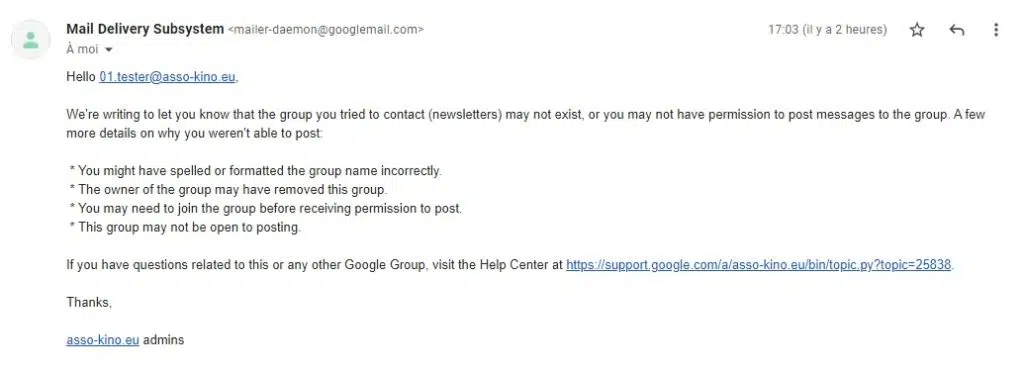Image resolution: width=1024 pixels, height=373 pixels.
Task: Star this Mail Delivery Subsystem message
Action: pyautogui.click(x=917, y=30)
